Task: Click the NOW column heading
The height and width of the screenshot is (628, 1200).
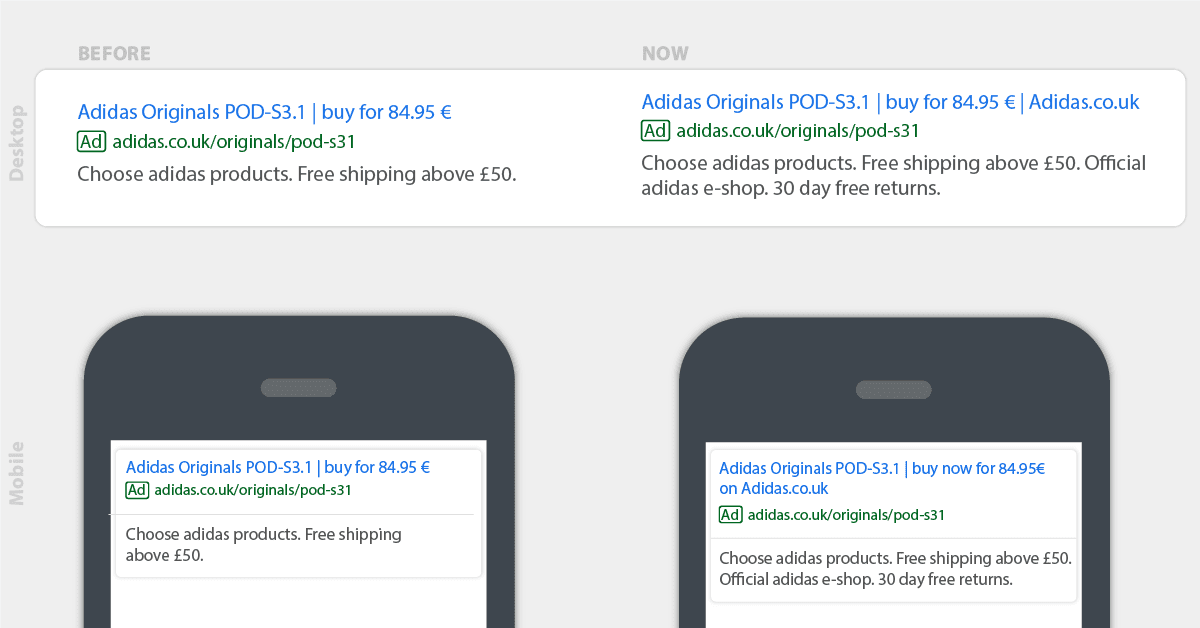Action: 665,54
